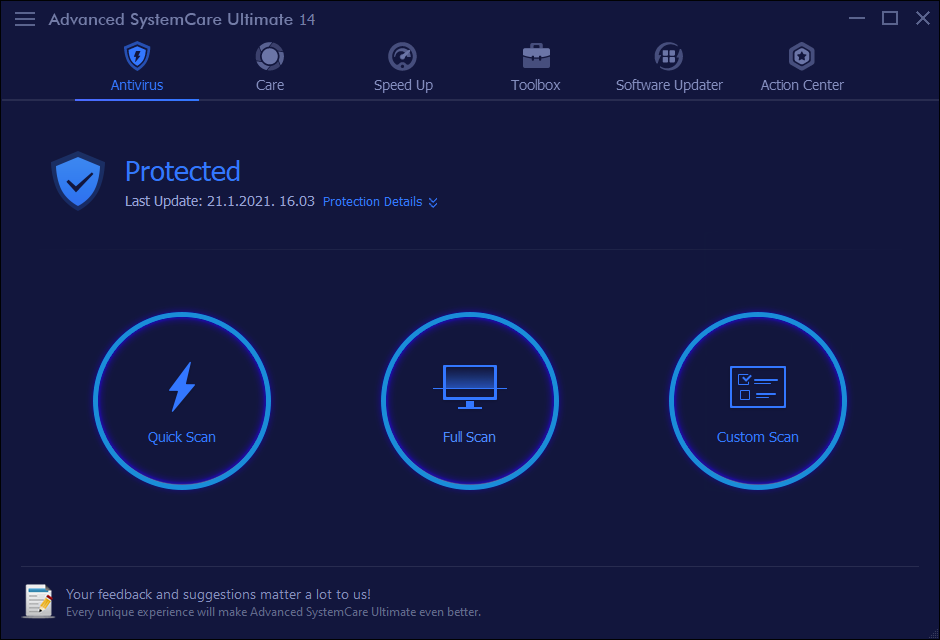Viewport: 940px width, 640px height.
Task: Click the feedback notepad icon
Action: click(38, 601)
